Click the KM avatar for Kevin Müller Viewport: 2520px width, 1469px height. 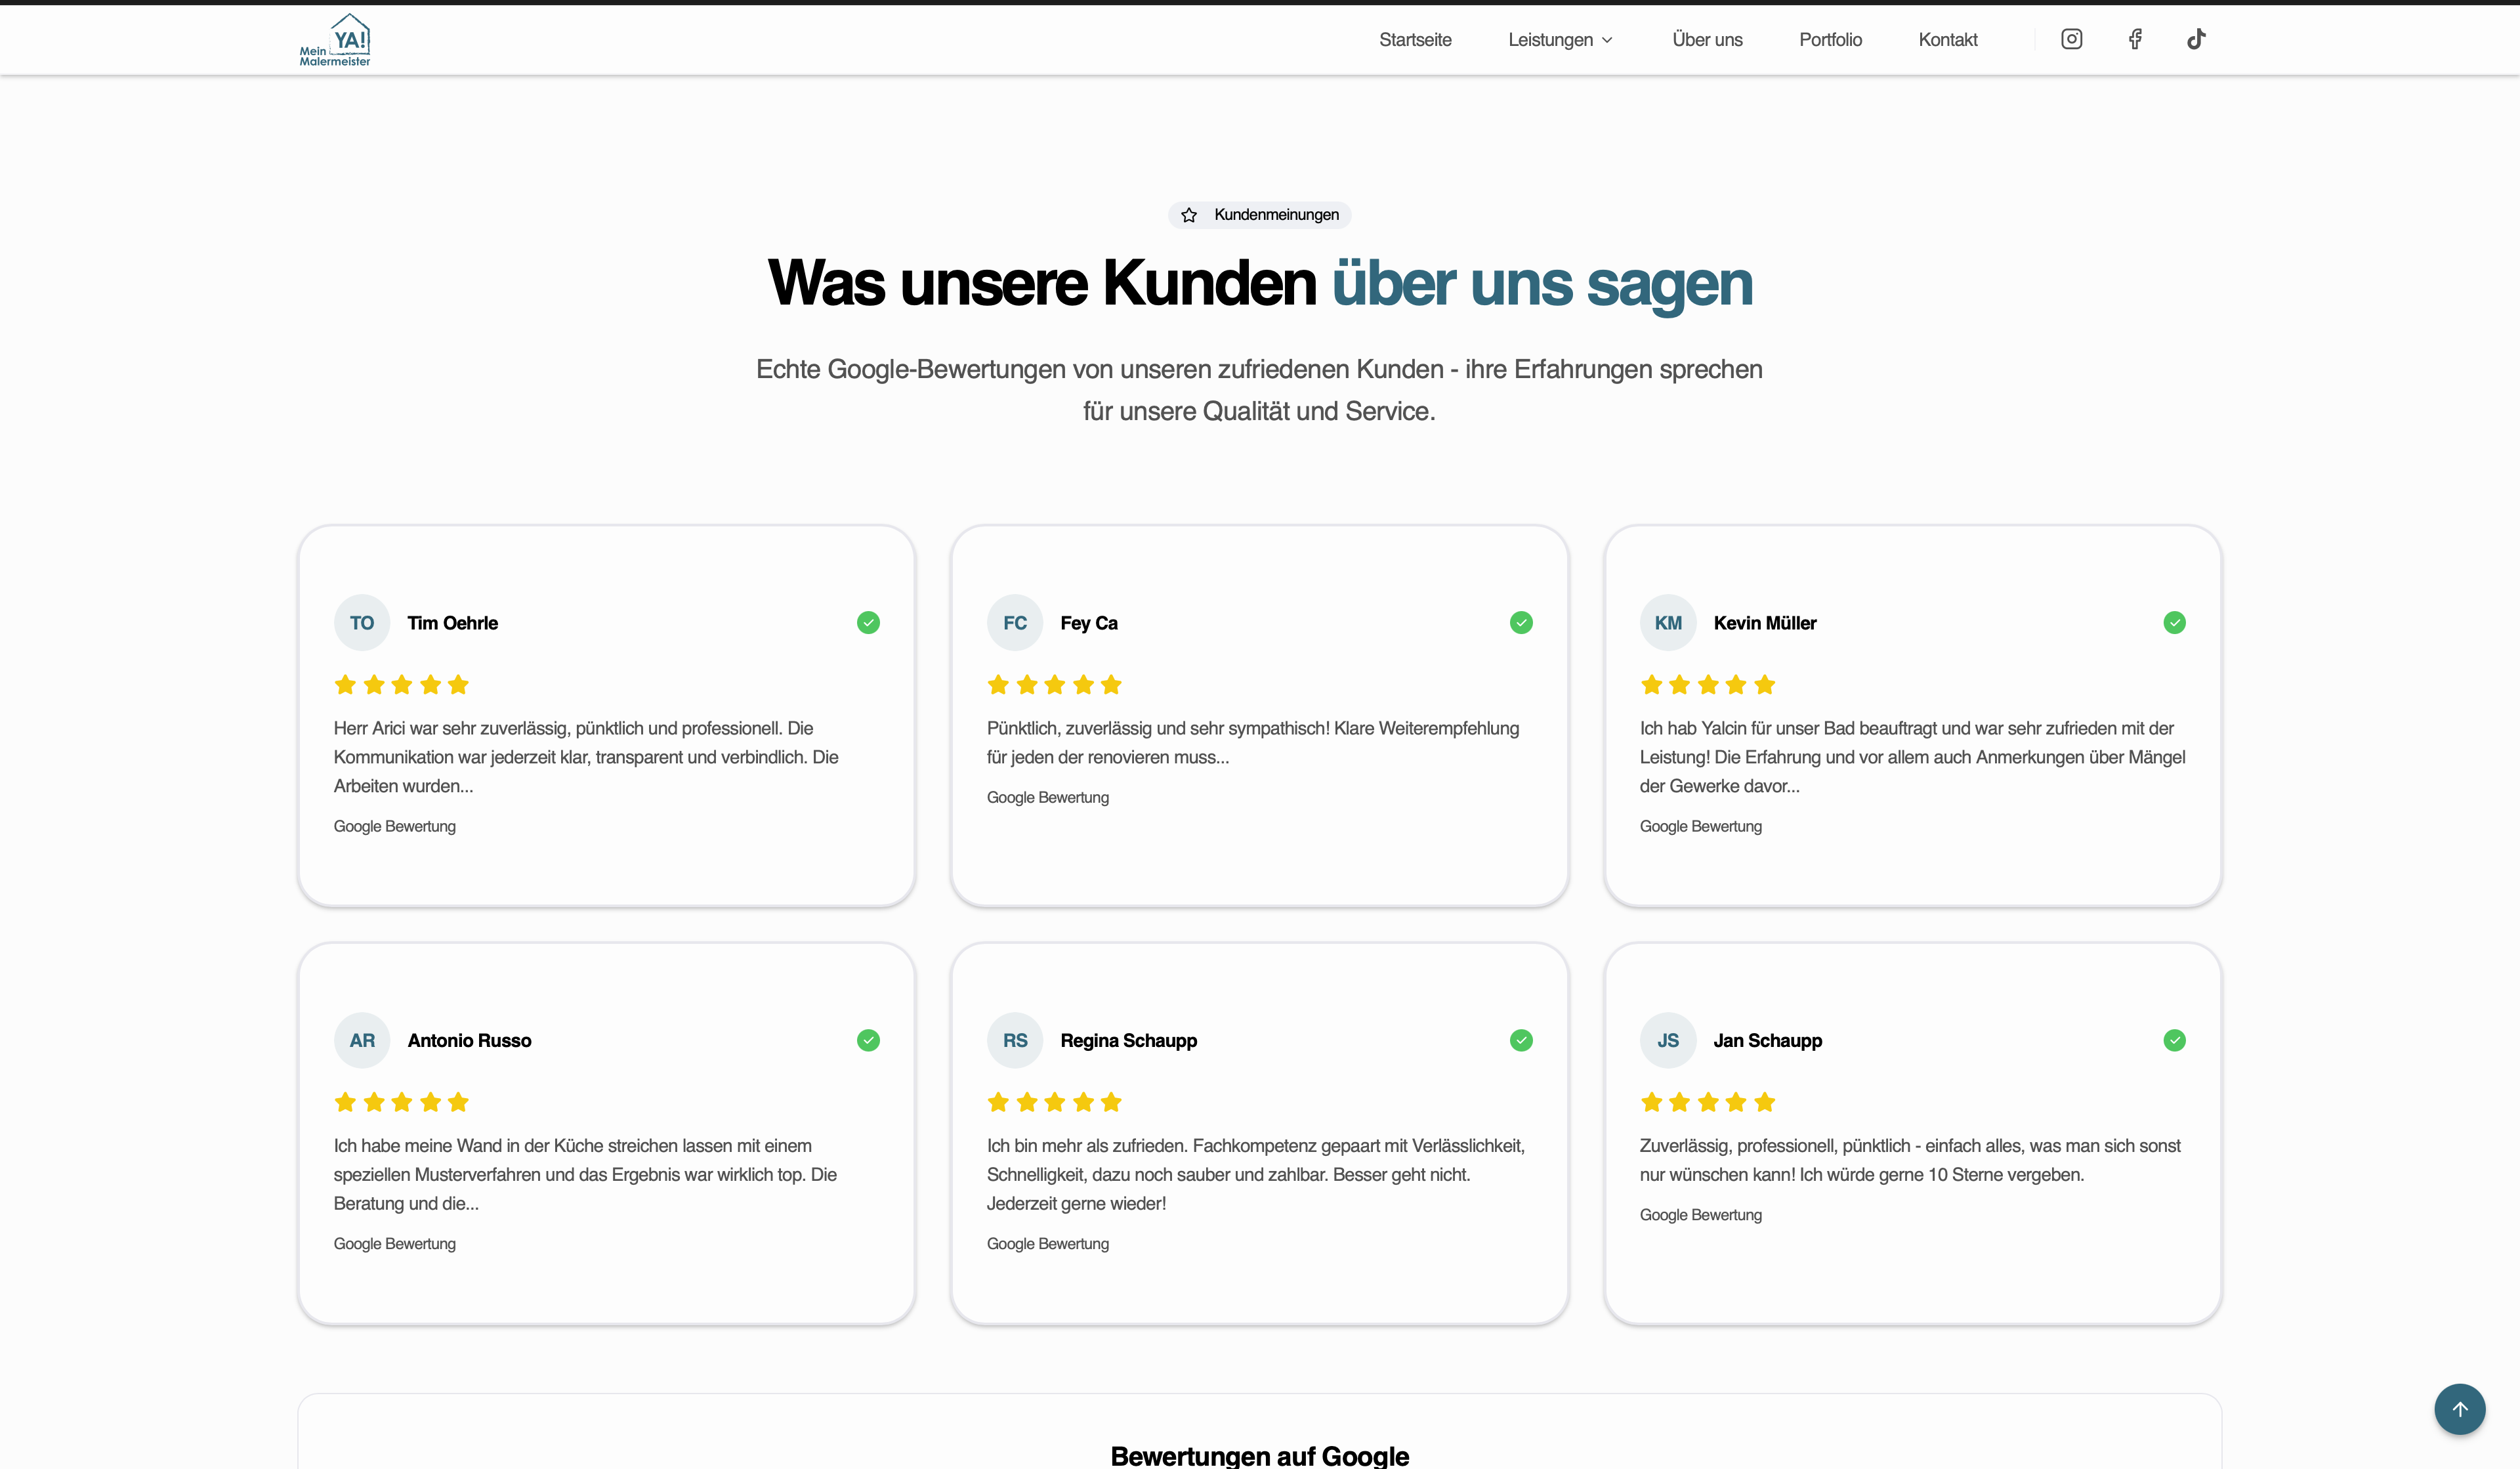click(x=1667, y=623)
